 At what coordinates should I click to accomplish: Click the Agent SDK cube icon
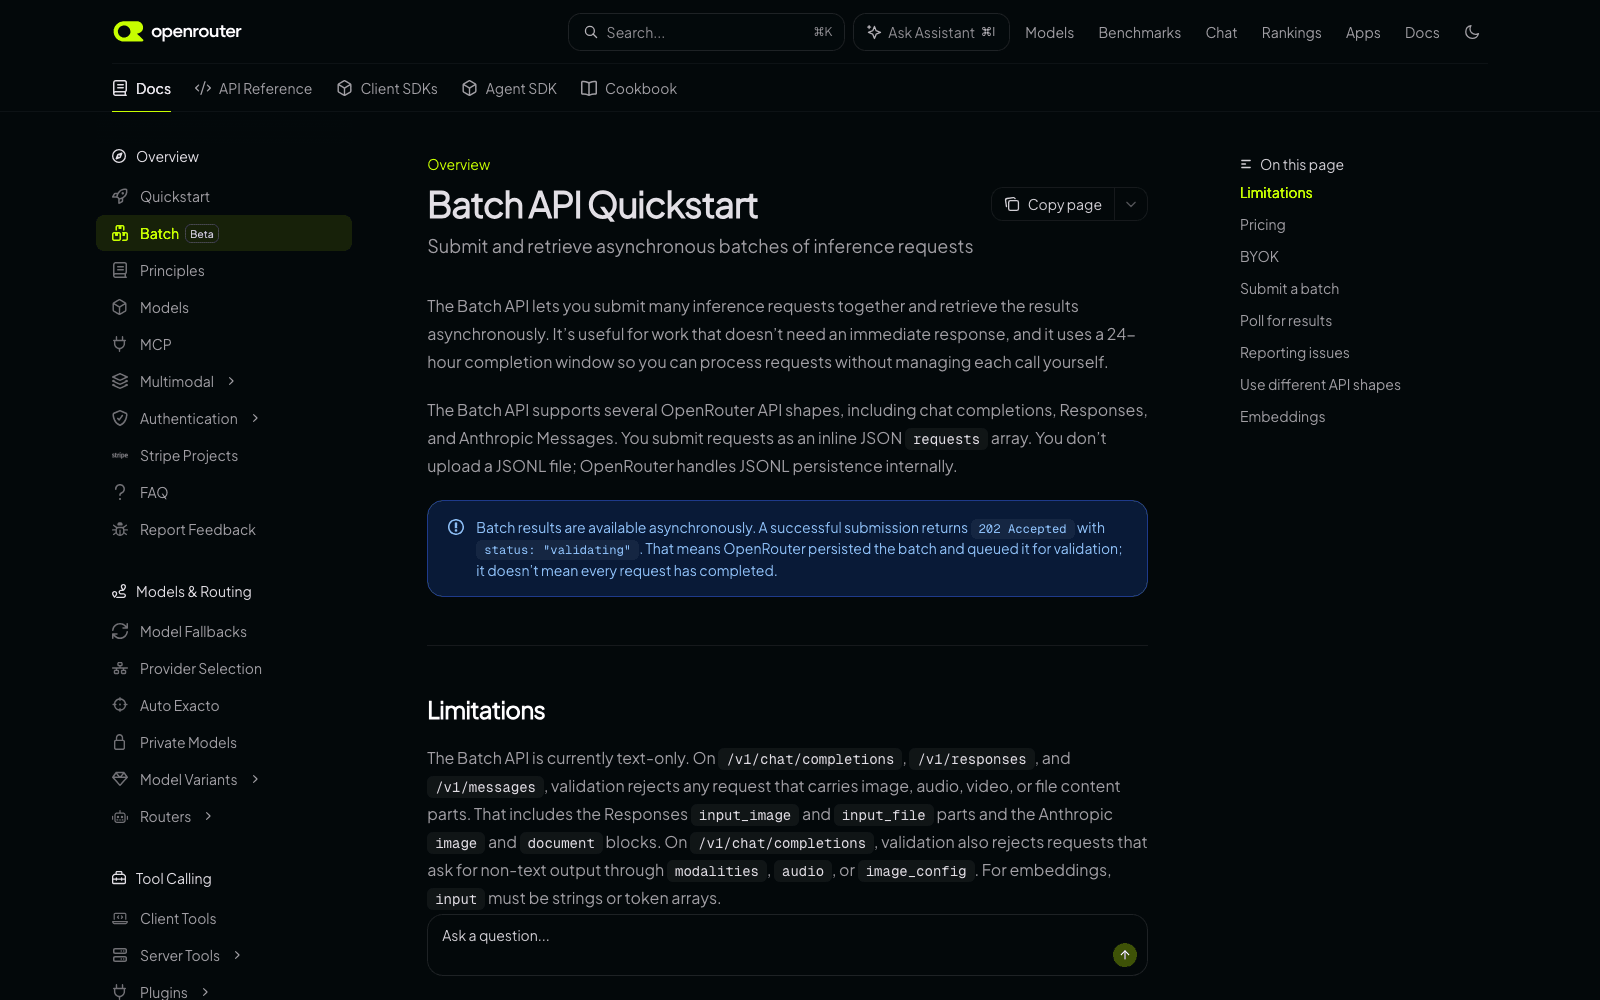coord(470,88)
